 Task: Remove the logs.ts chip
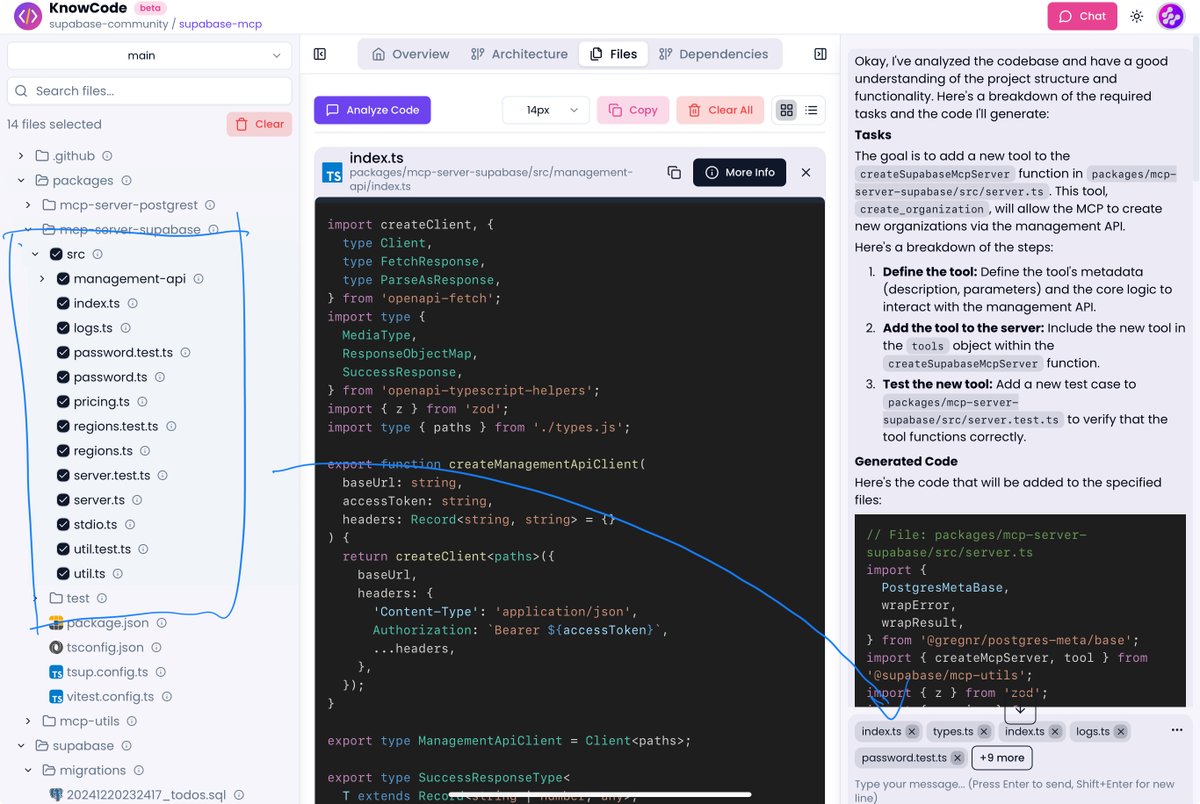point(1119,732)
